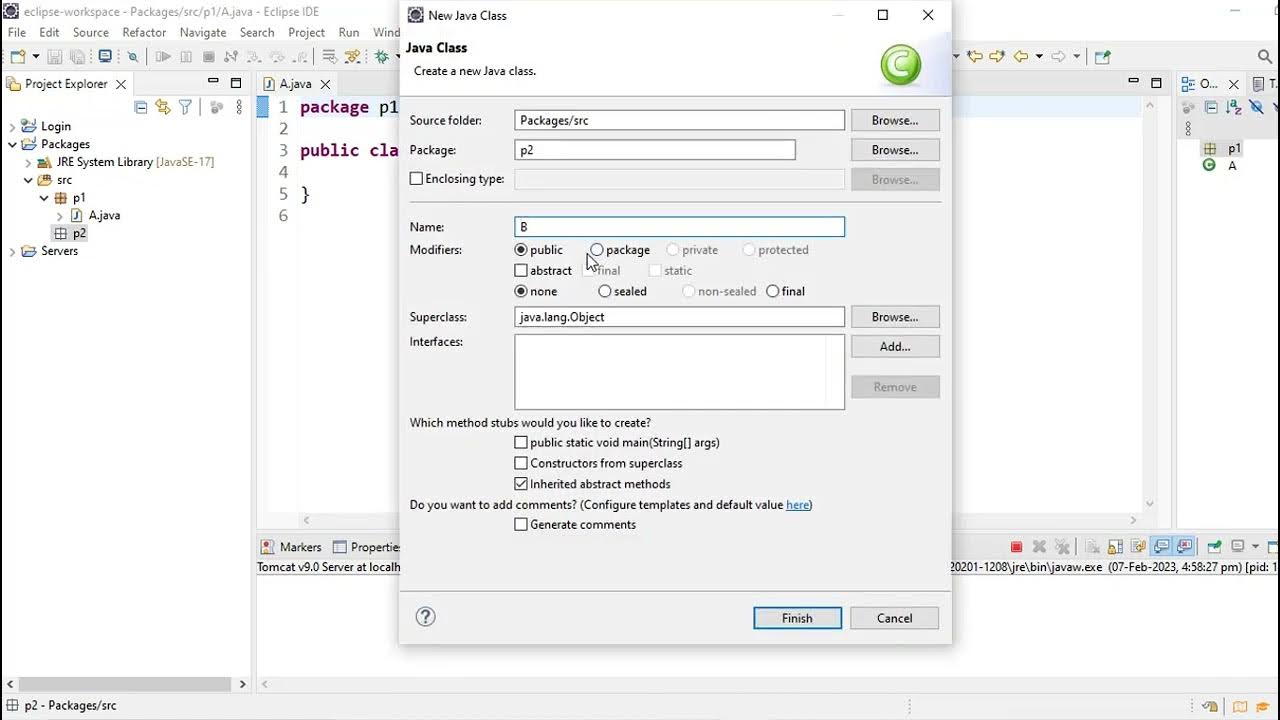Open the dropdown arrow beside New icon
The image size is (1280, 720).
point(36,56)
